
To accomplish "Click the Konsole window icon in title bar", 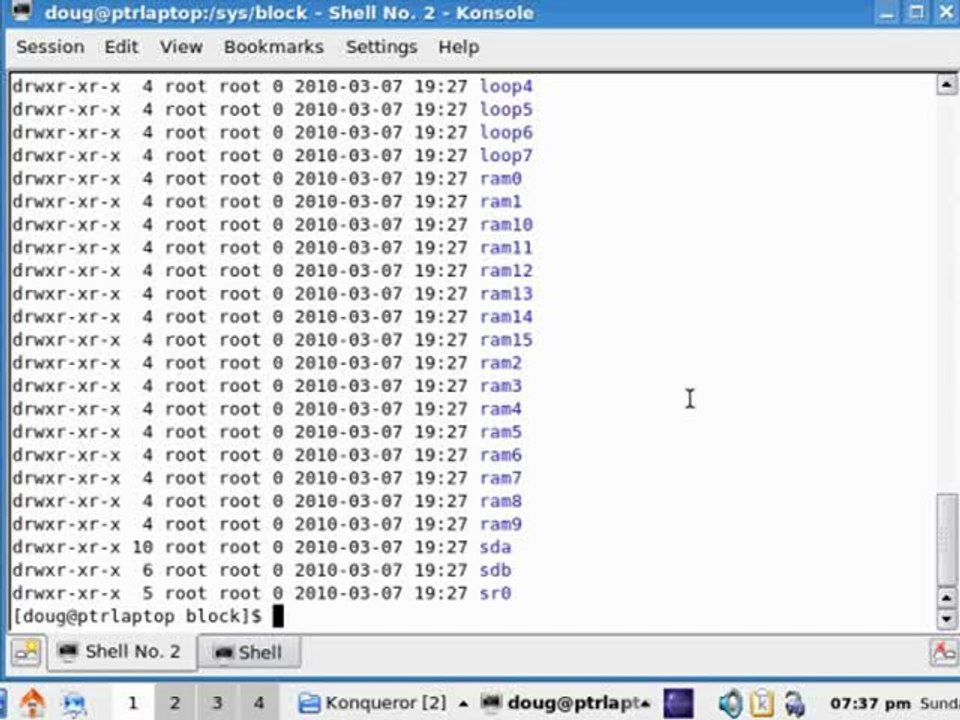I will coord(22,12).
